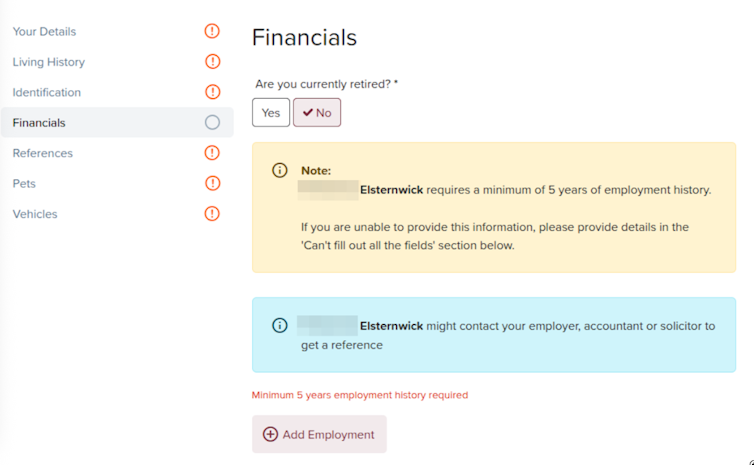754x465 pixels.
Task: Switch to the References section
Action: pos(43,154)
